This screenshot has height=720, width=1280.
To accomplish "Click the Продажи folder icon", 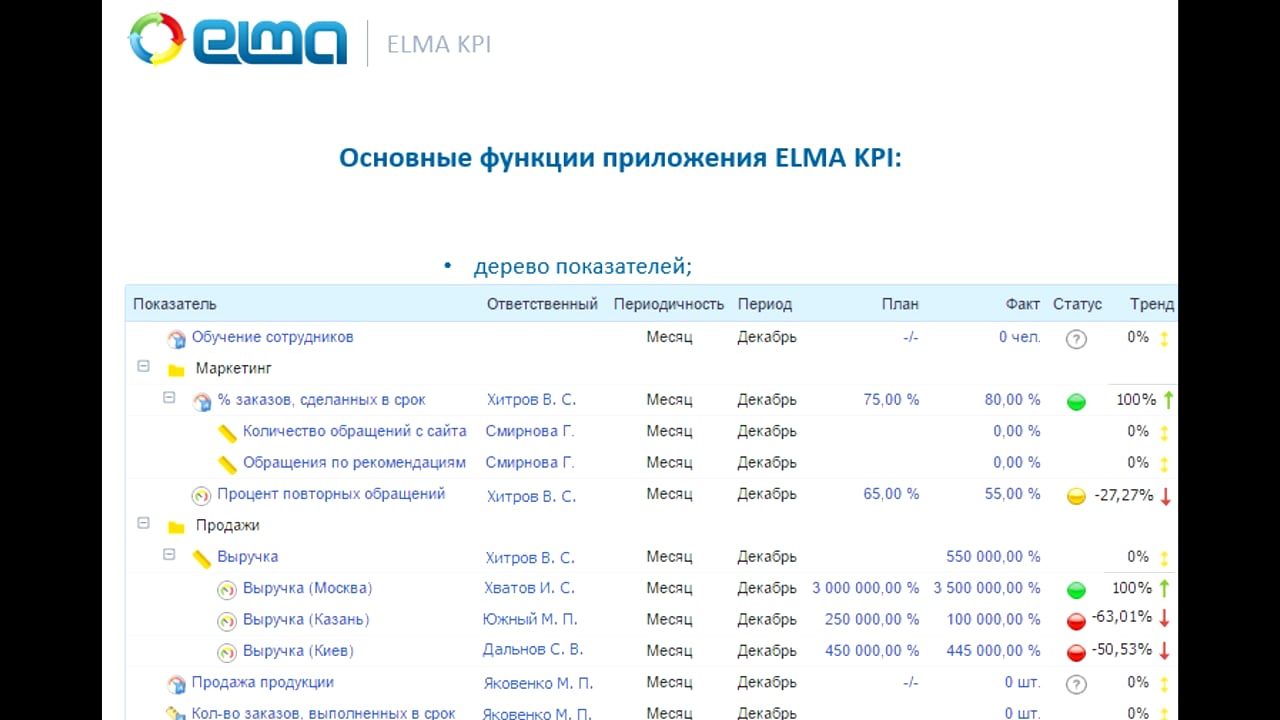I will click(177, 527).
